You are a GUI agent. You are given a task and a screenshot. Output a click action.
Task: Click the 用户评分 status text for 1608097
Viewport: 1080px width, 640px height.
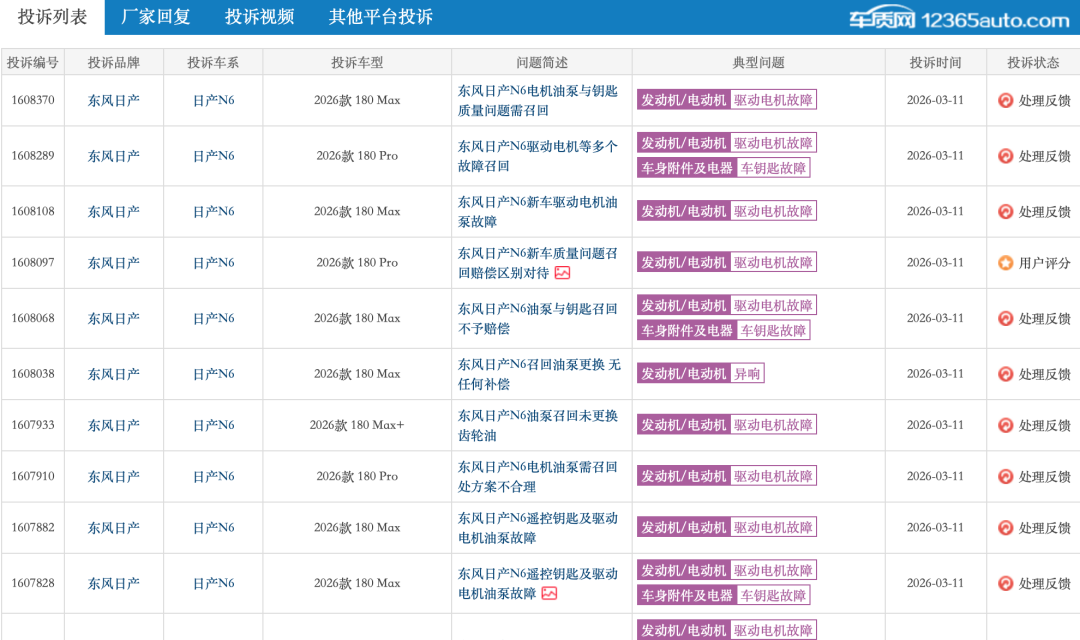tap(1044, 263)
